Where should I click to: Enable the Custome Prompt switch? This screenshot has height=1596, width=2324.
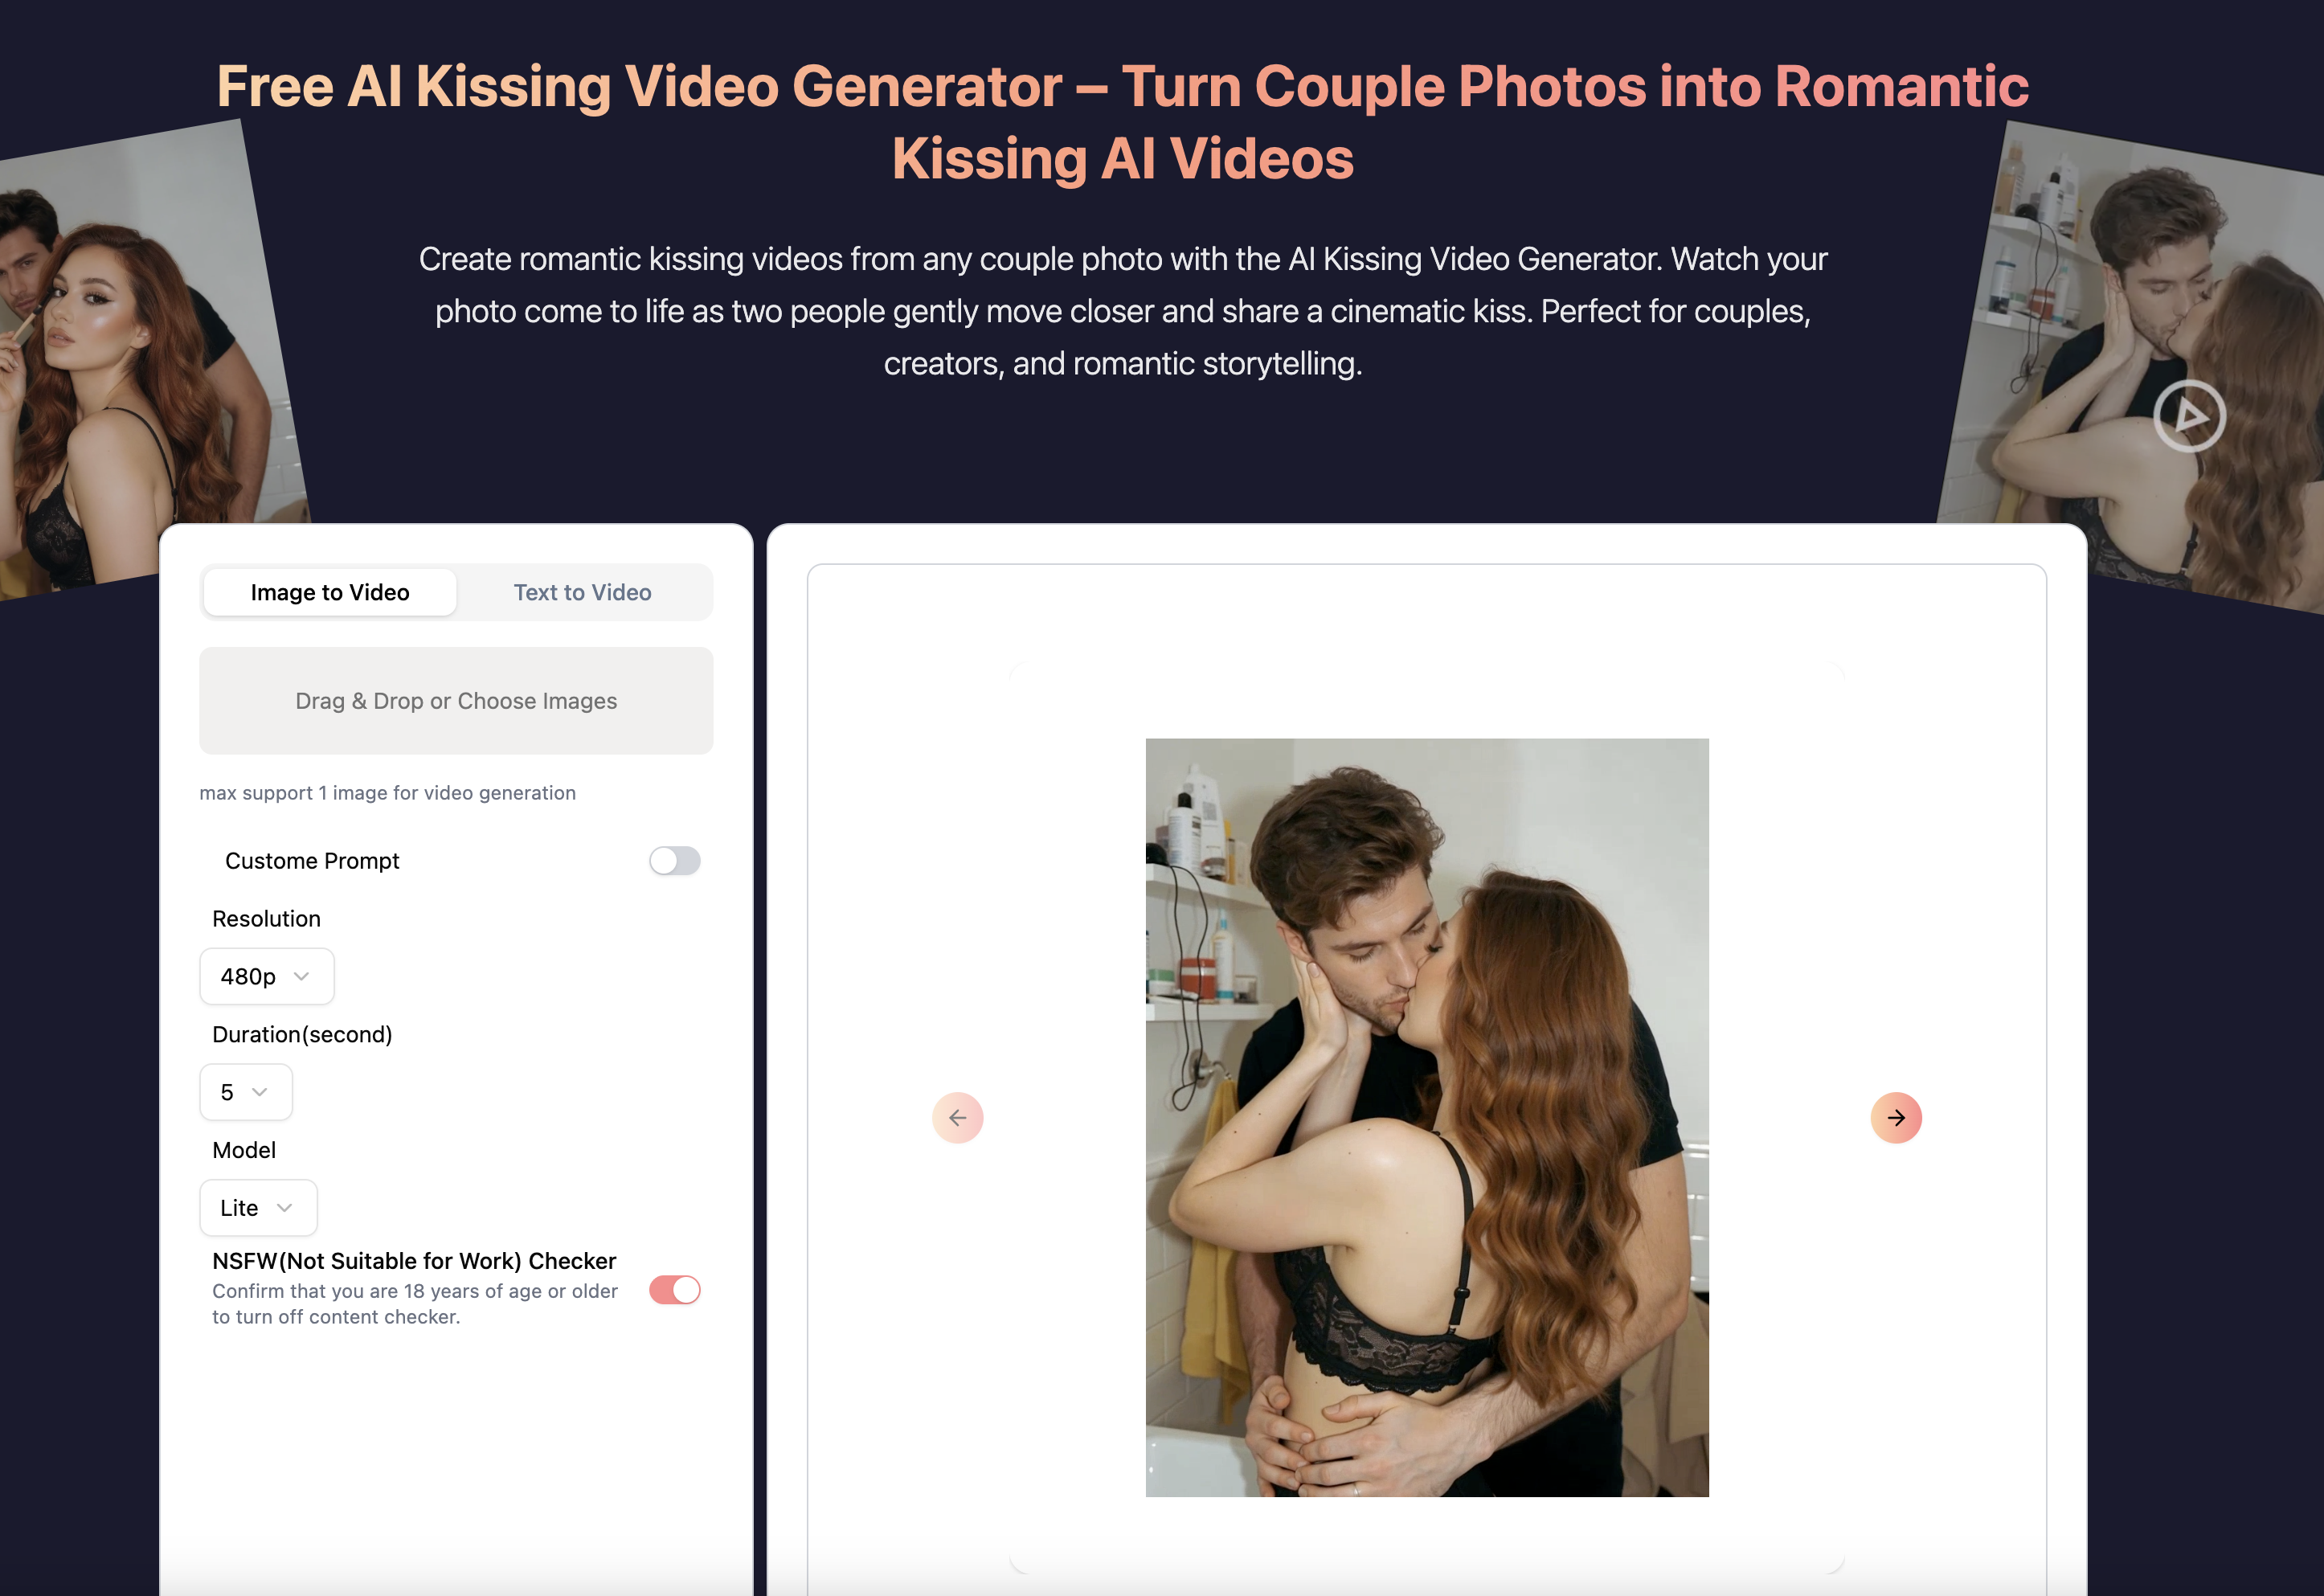tap(674, 861)
